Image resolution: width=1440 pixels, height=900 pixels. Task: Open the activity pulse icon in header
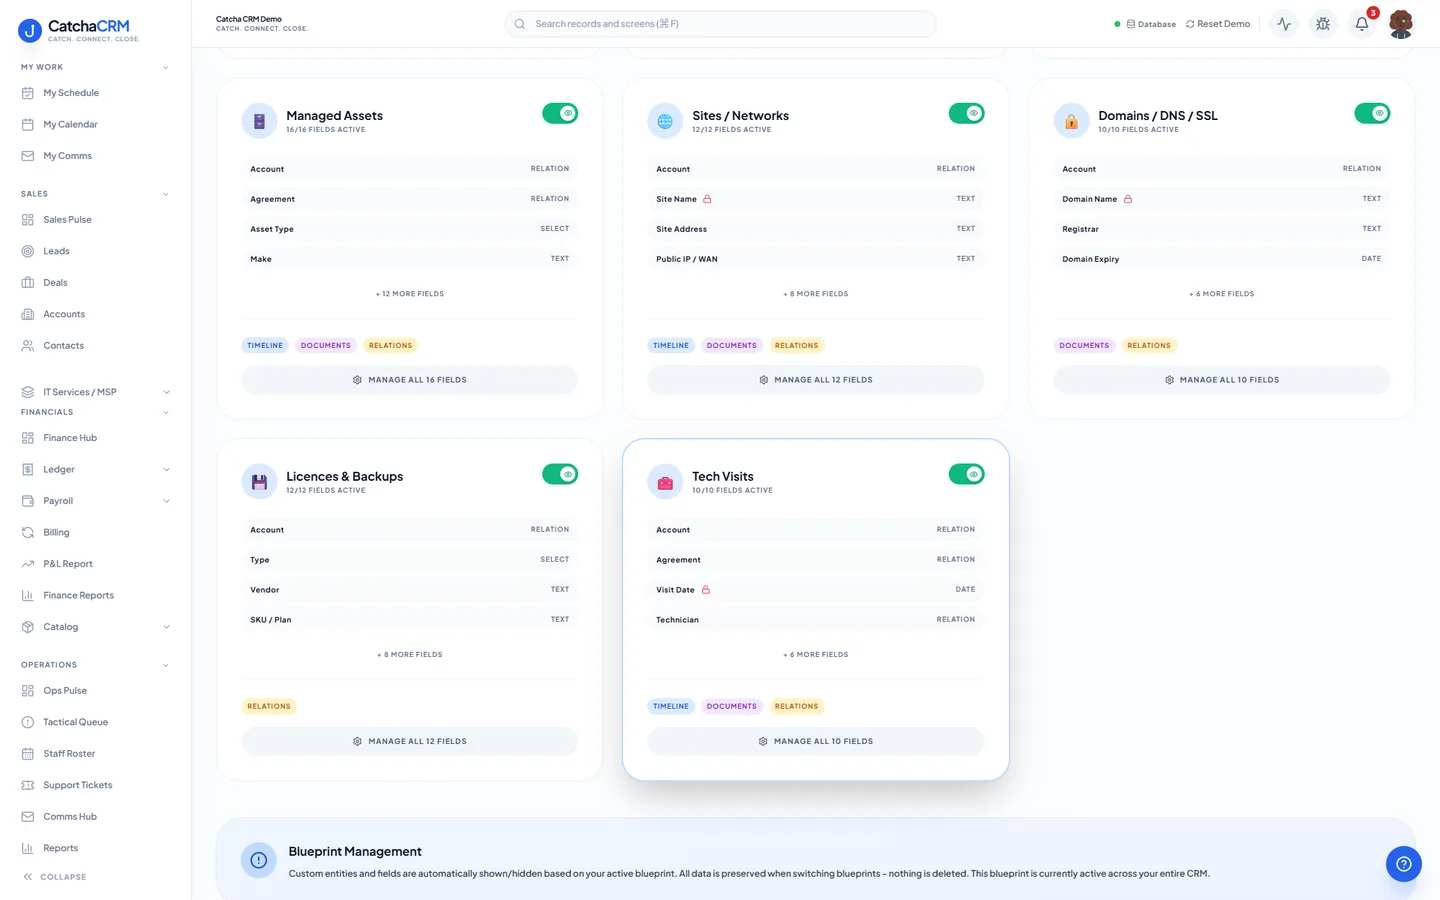point(1284,24)
